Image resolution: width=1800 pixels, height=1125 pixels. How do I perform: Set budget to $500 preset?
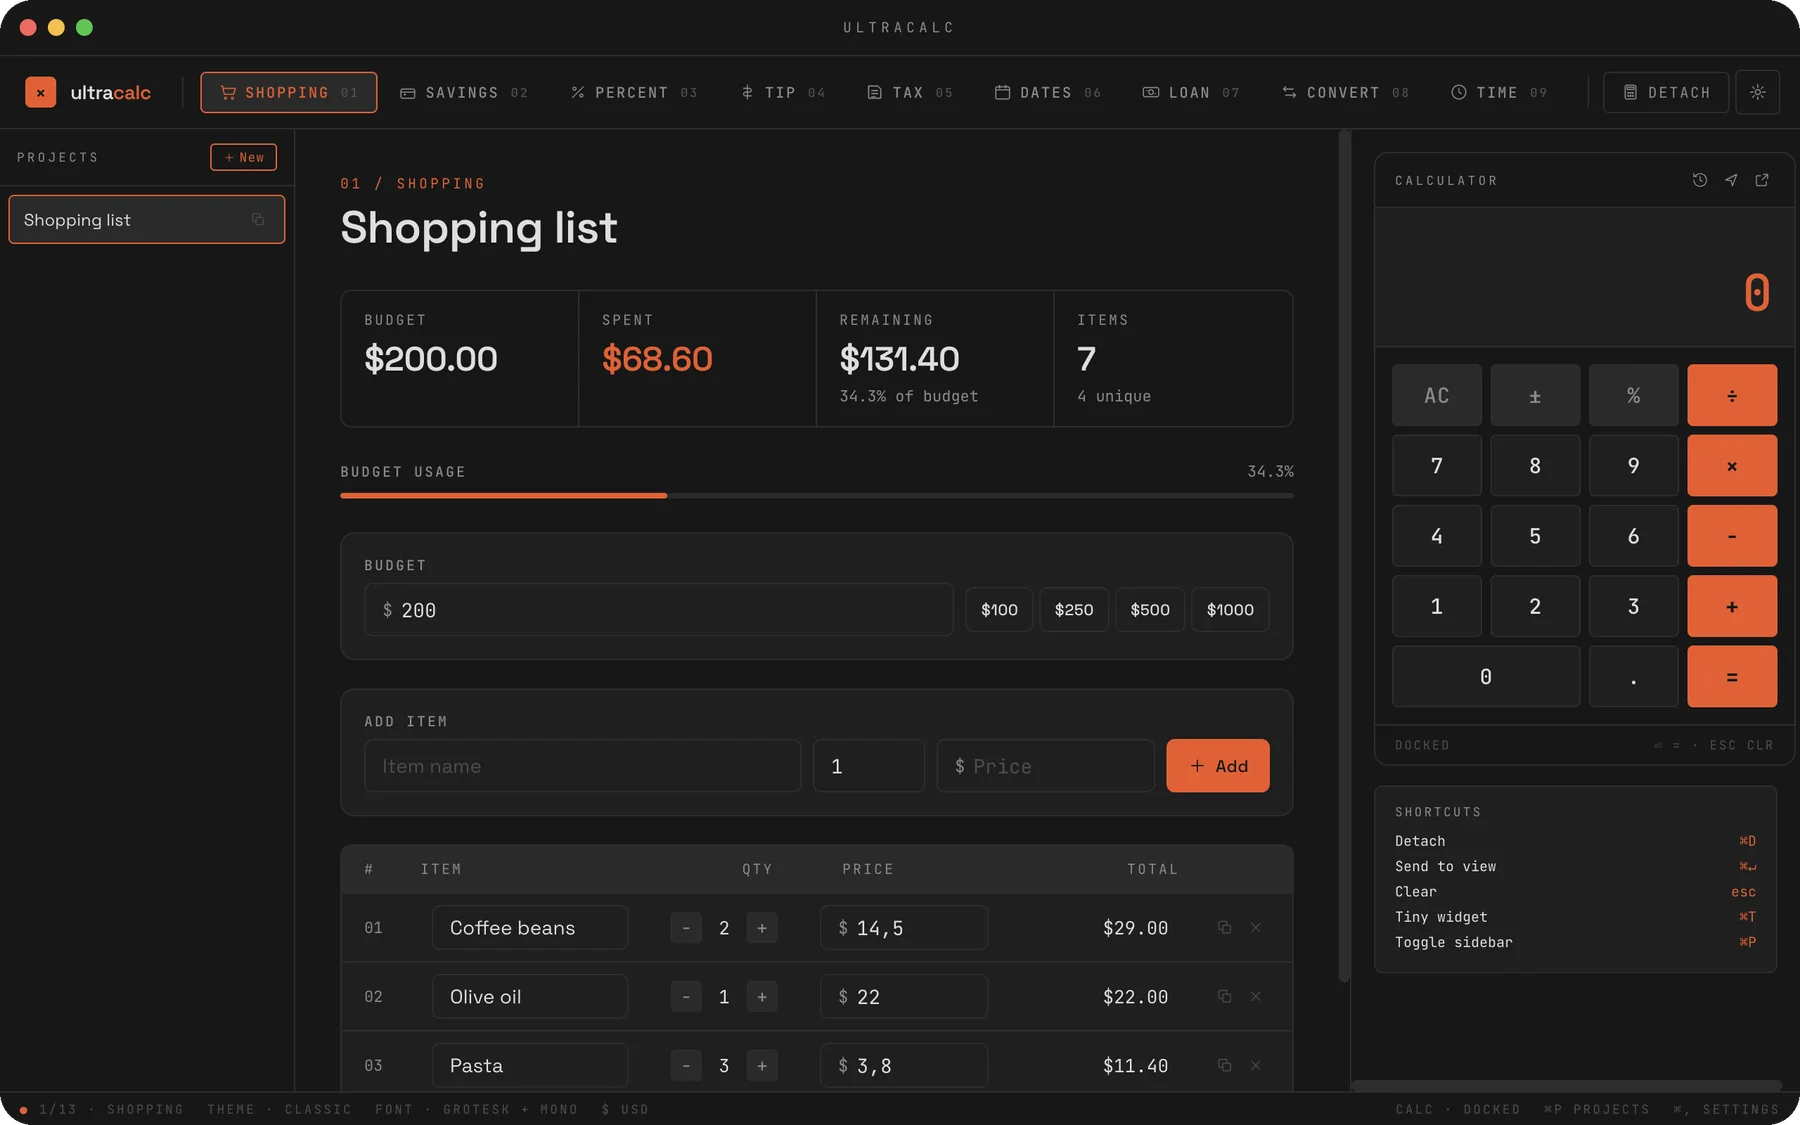pyautogui.click(x=1150, y=609)
